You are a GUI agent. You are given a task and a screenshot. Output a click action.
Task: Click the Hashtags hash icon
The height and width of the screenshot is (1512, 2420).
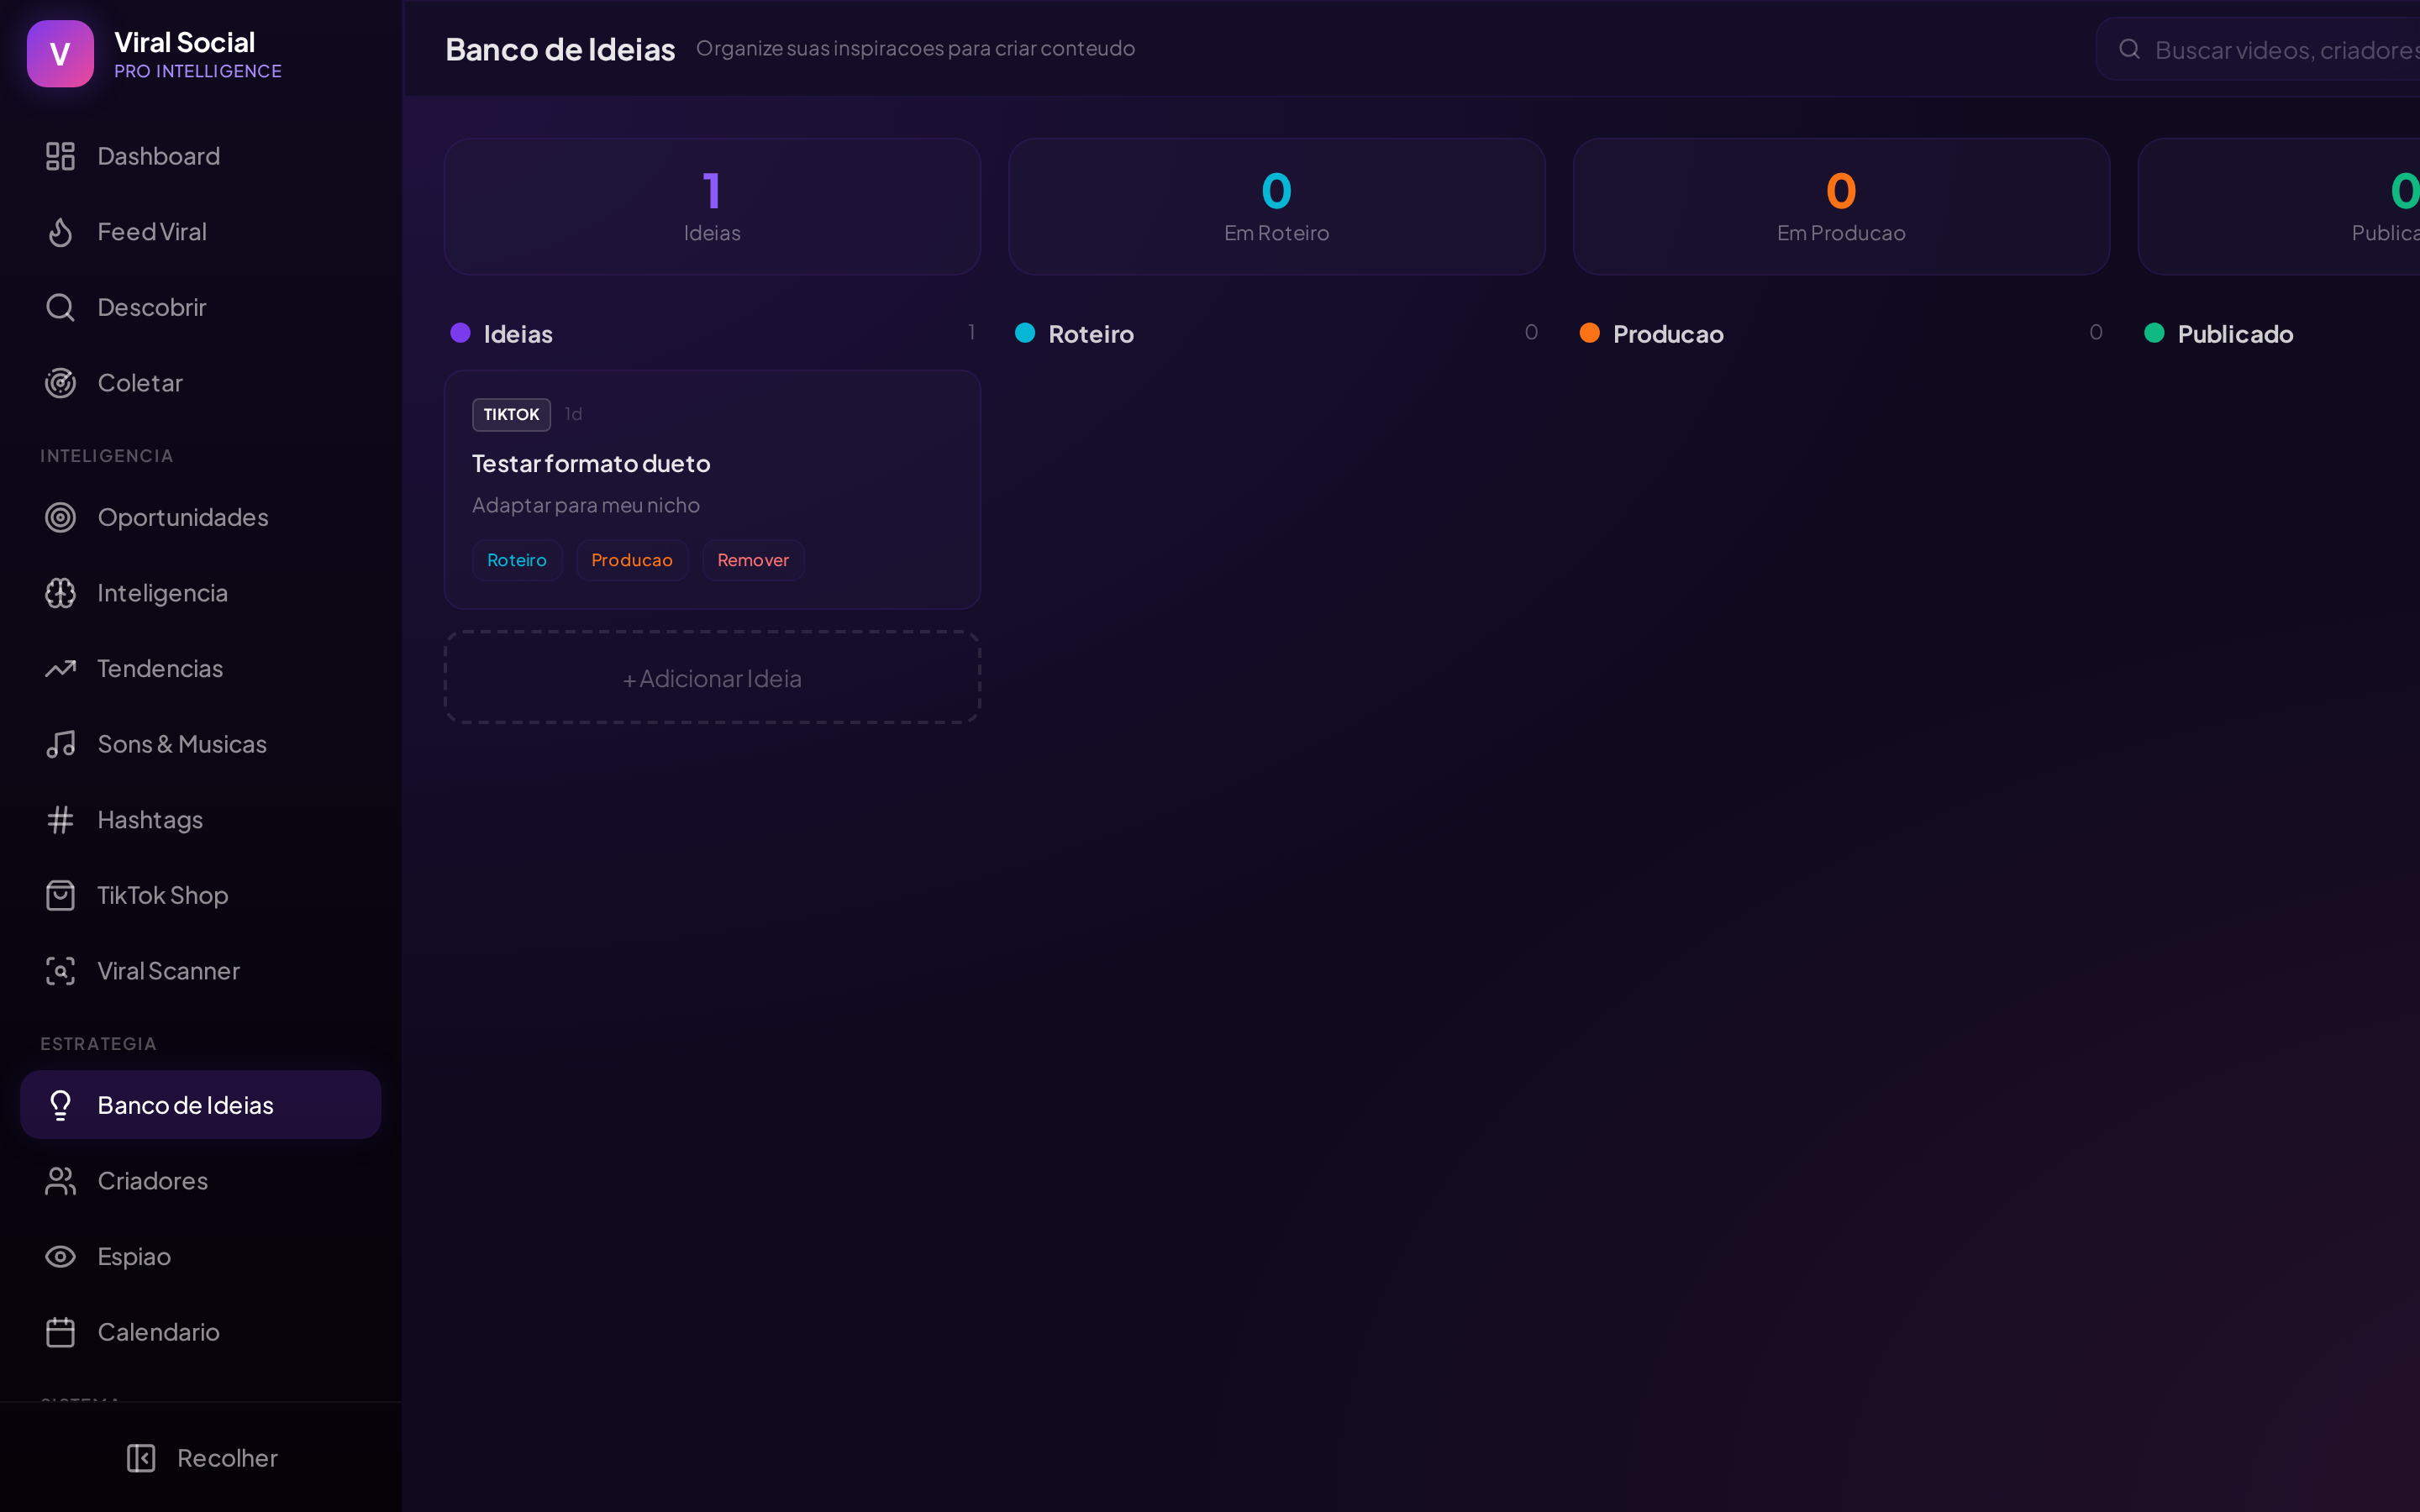tap(60, 820)
